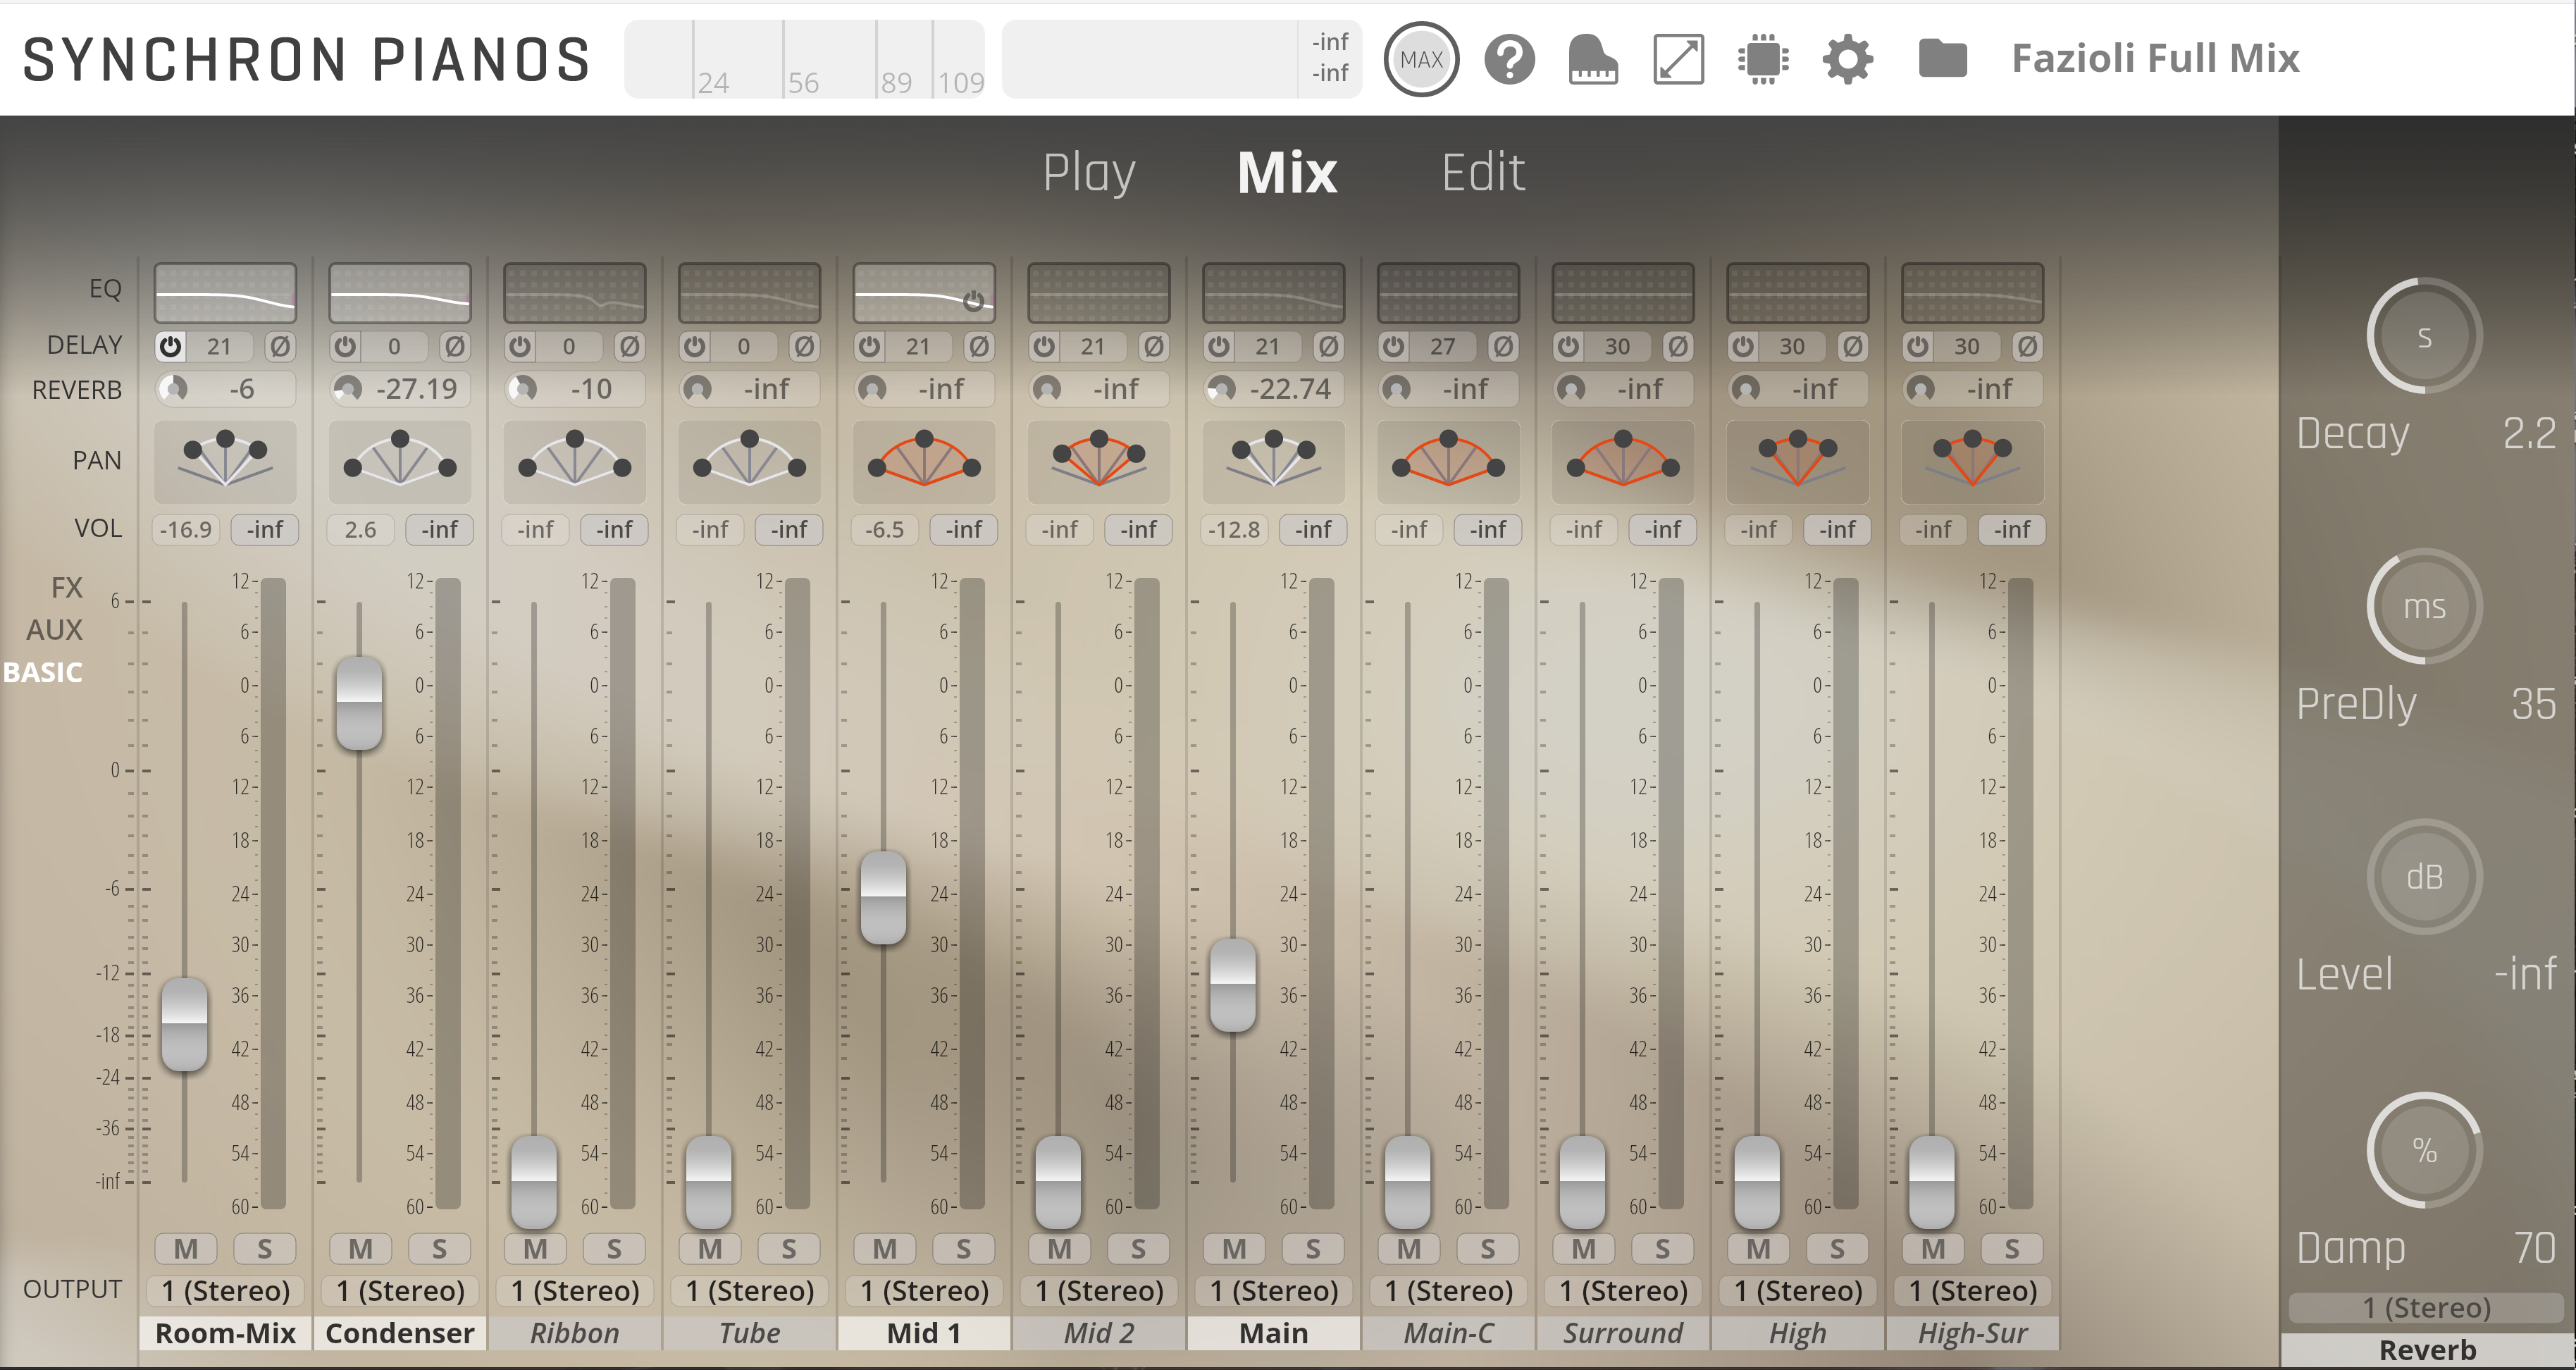Click the Reverb Damp knob

pos(2424,1150)
